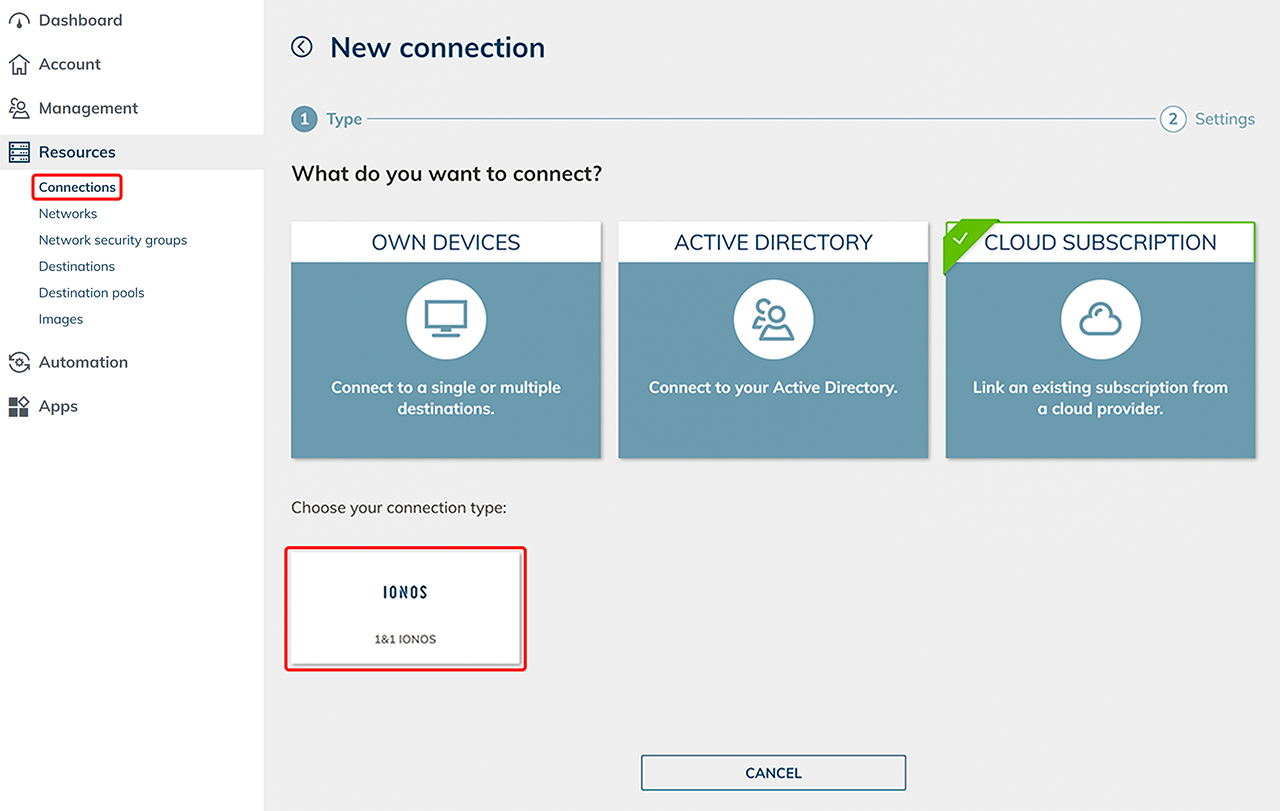Click the Apps grid icon
Screen dimensions: 1280x811
tap(19, 406)
